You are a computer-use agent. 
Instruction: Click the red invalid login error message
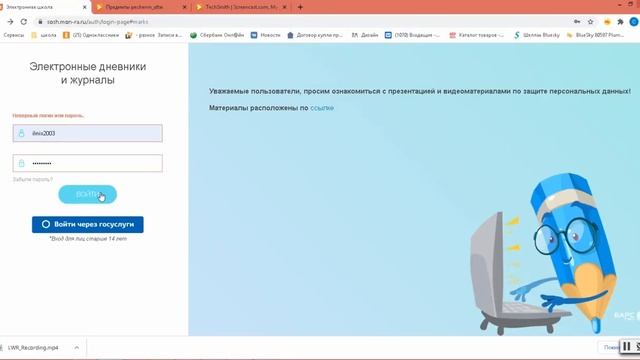(48, 116)
